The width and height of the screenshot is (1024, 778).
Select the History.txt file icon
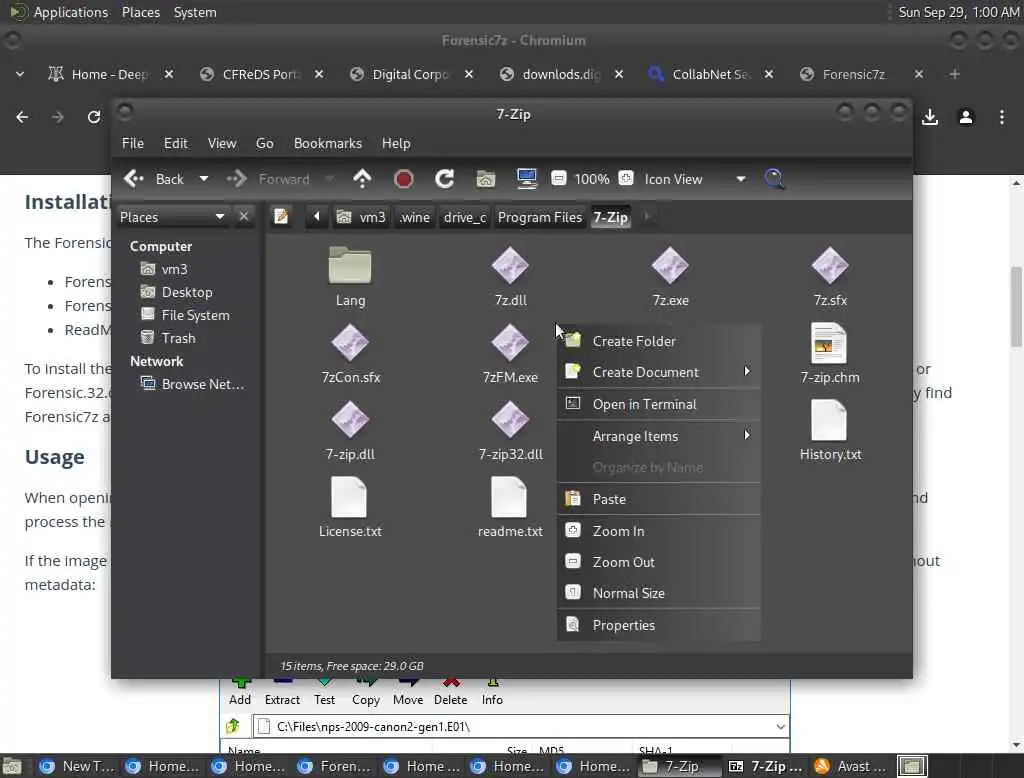[829, 420]
